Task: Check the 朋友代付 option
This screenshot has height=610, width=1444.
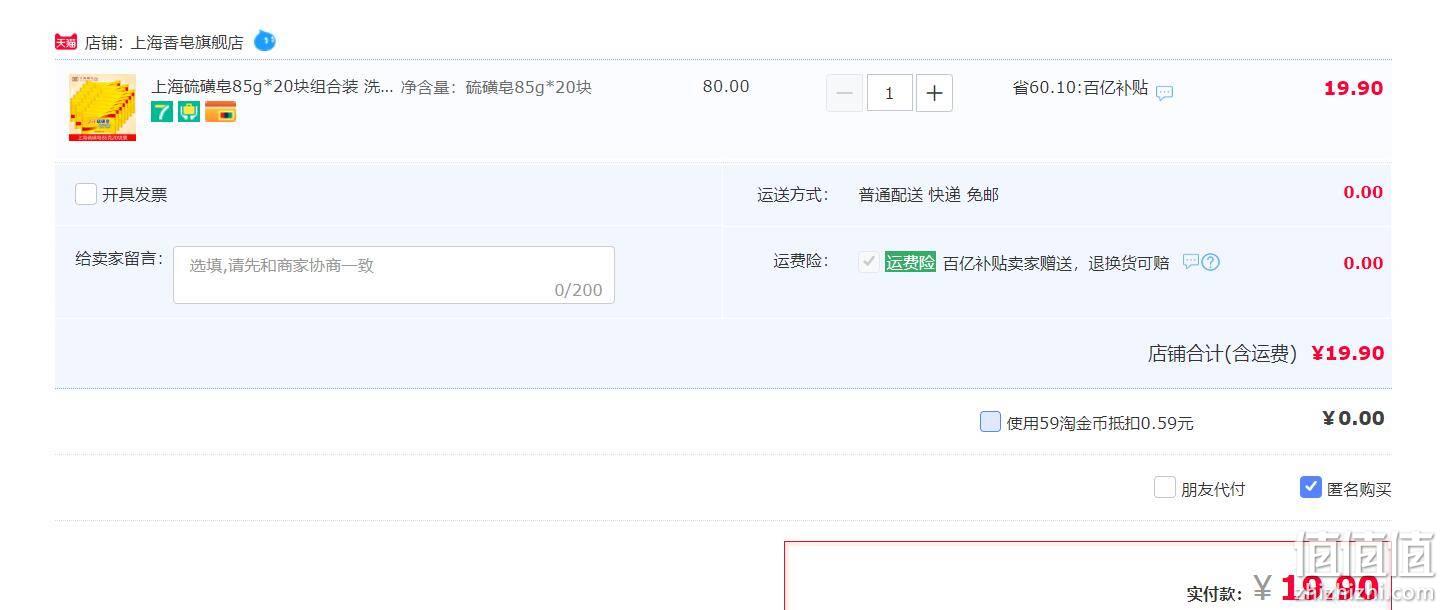Action: point(1164,487)
